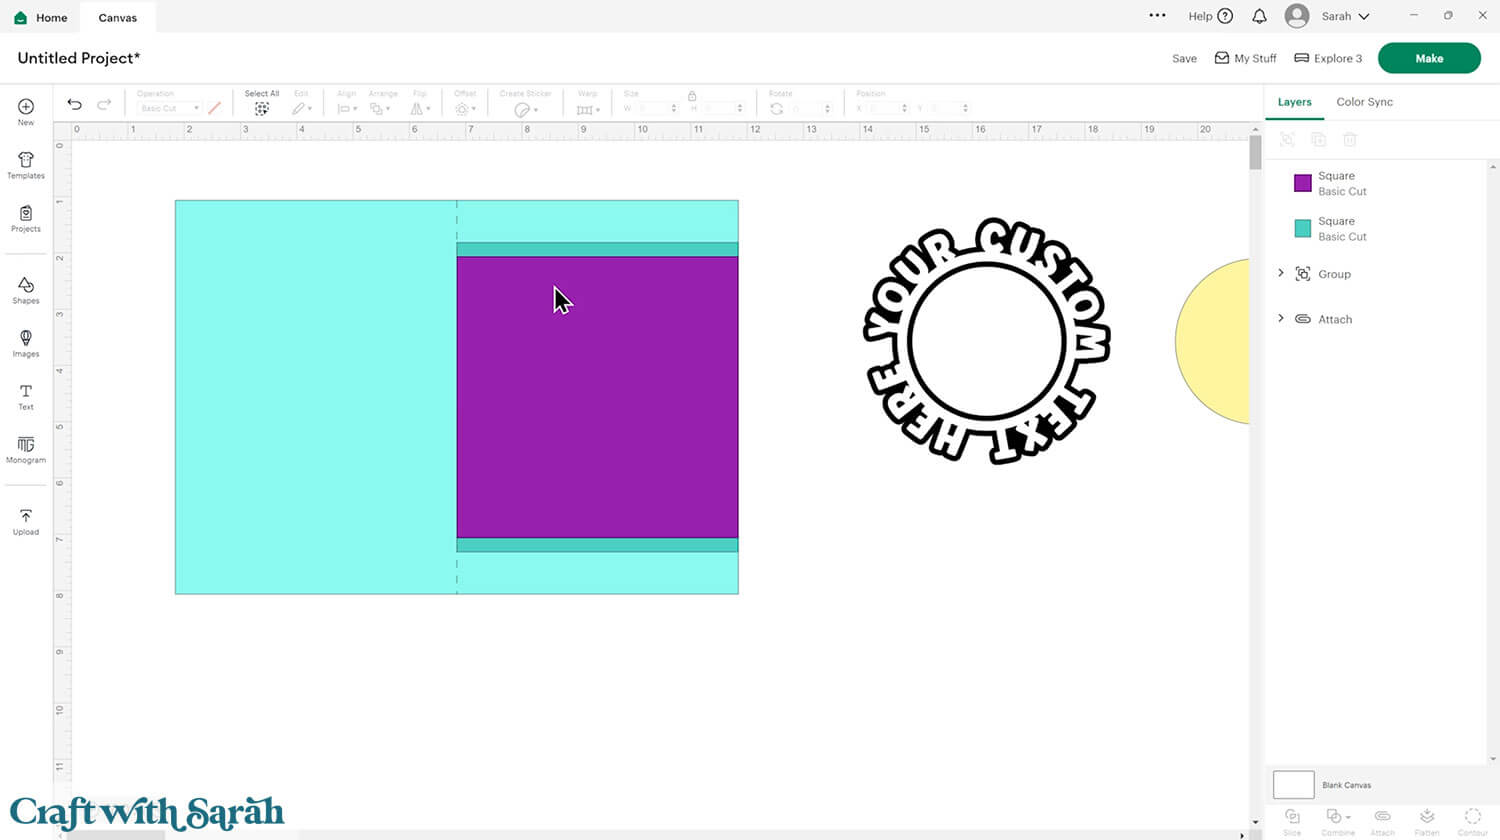This screenshot has width=1500, height=840.
Task: Open the Projects panel
Action: point(26,218)
